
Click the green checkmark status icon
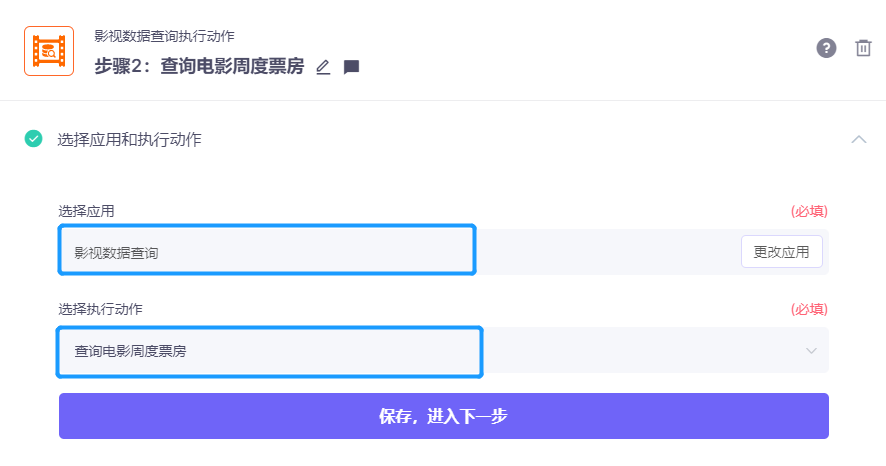click(x=33, y=138)
